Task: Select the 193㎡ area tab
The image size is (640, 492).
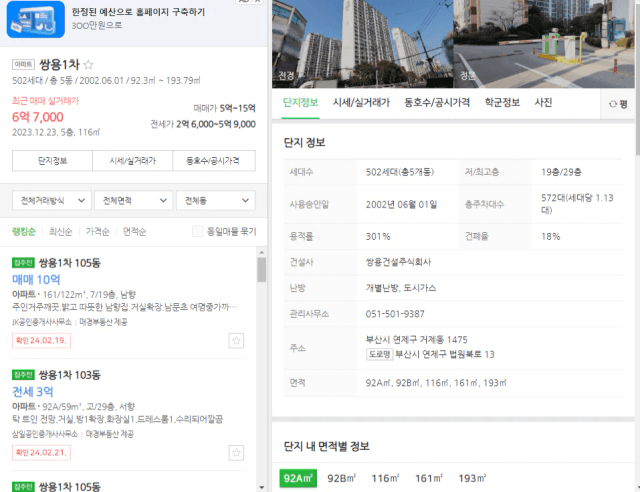Action: click(x=472, y=478)
